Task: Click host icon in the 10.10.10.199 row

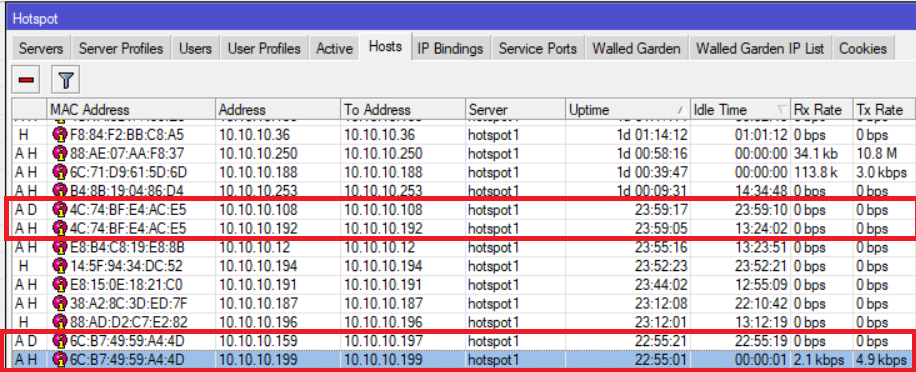Action: coord(60,359)
